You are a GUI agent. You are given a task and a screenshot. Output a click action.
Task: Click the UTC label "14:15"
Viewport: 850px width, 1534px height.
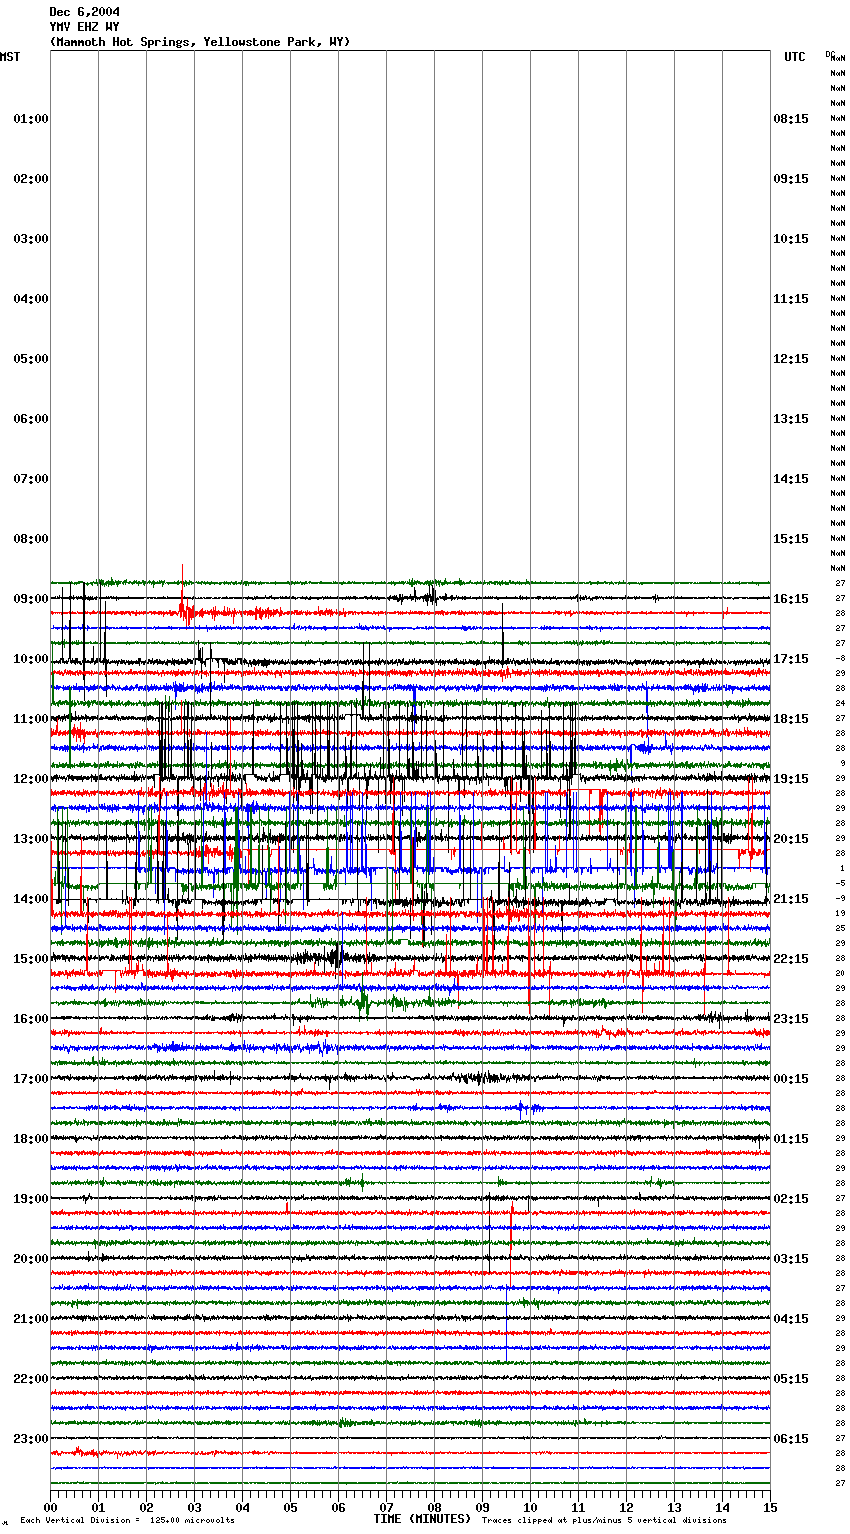click(791, 479)
